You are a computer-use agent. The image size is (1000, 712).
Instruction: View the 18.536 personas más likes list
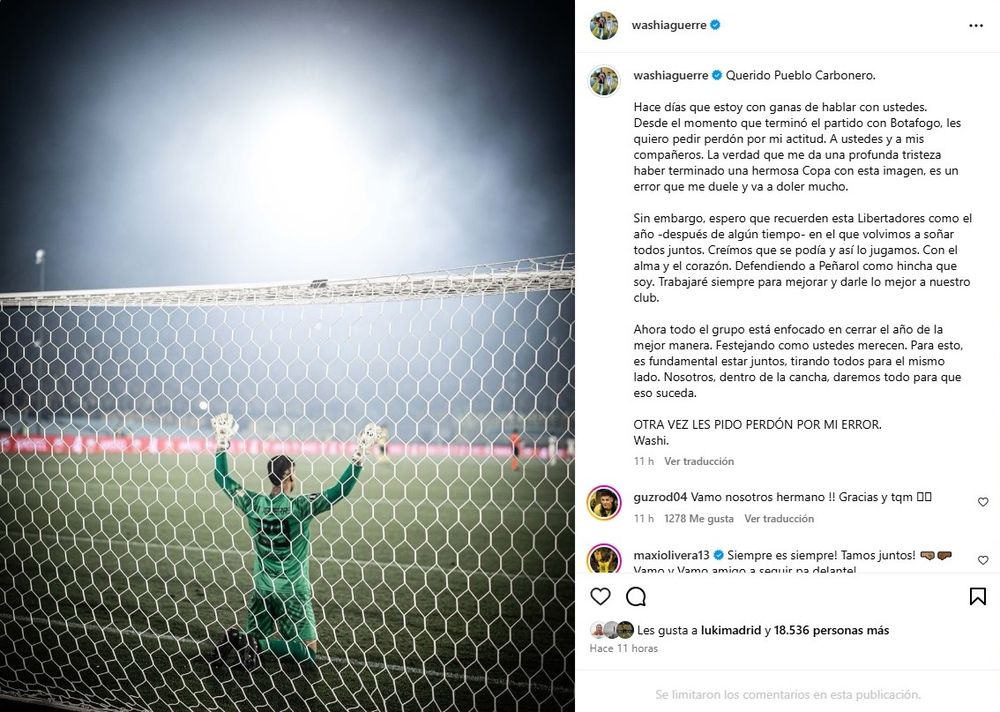pyautogui.click(x=831, y=630)
